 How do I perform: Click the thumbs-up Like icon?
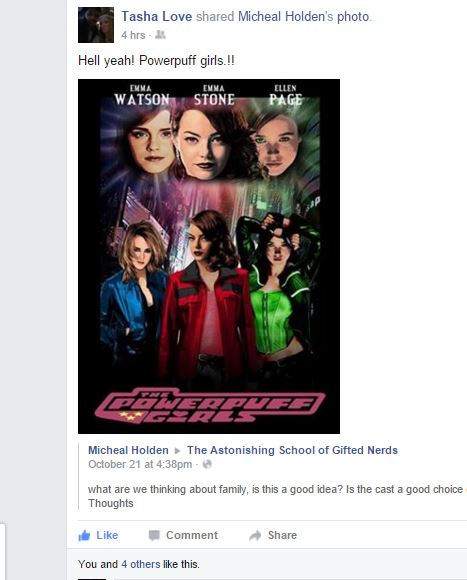click(84, 535)
